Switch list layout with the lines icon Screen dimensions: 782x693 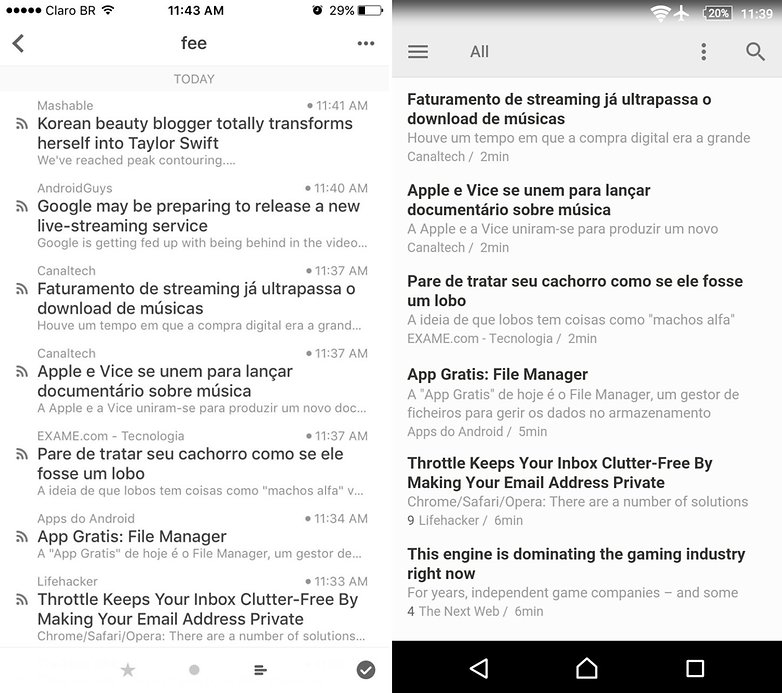click(260, 670)
